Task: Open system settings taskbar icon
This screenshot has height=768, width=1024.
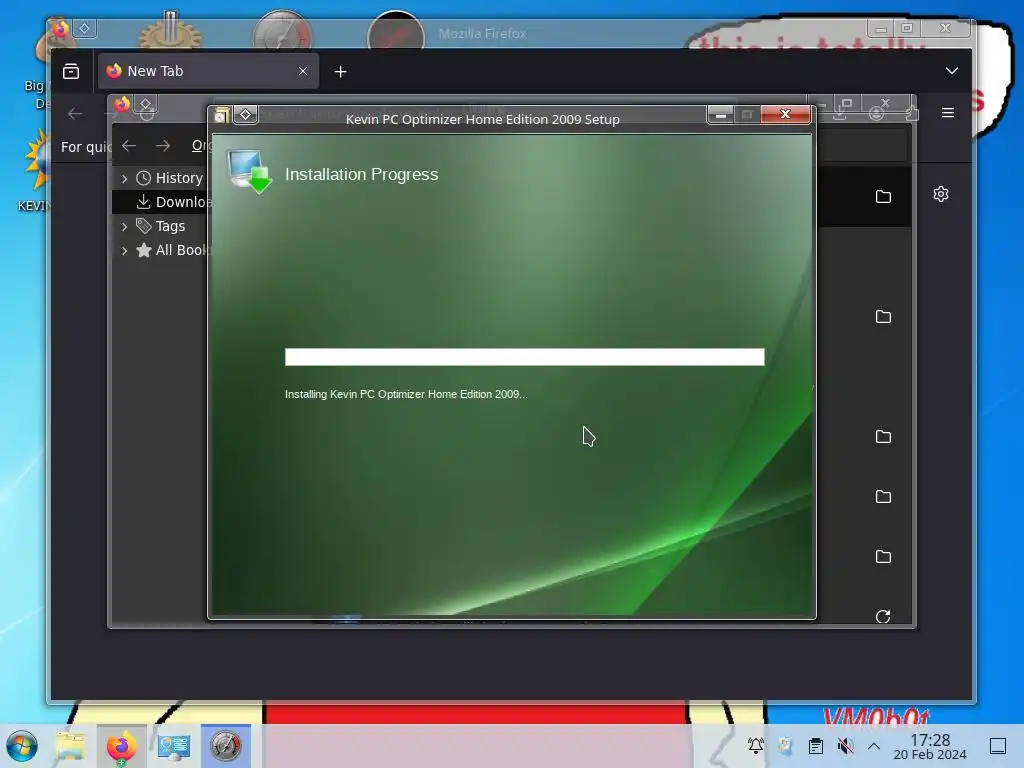Action: click(174, 746)
